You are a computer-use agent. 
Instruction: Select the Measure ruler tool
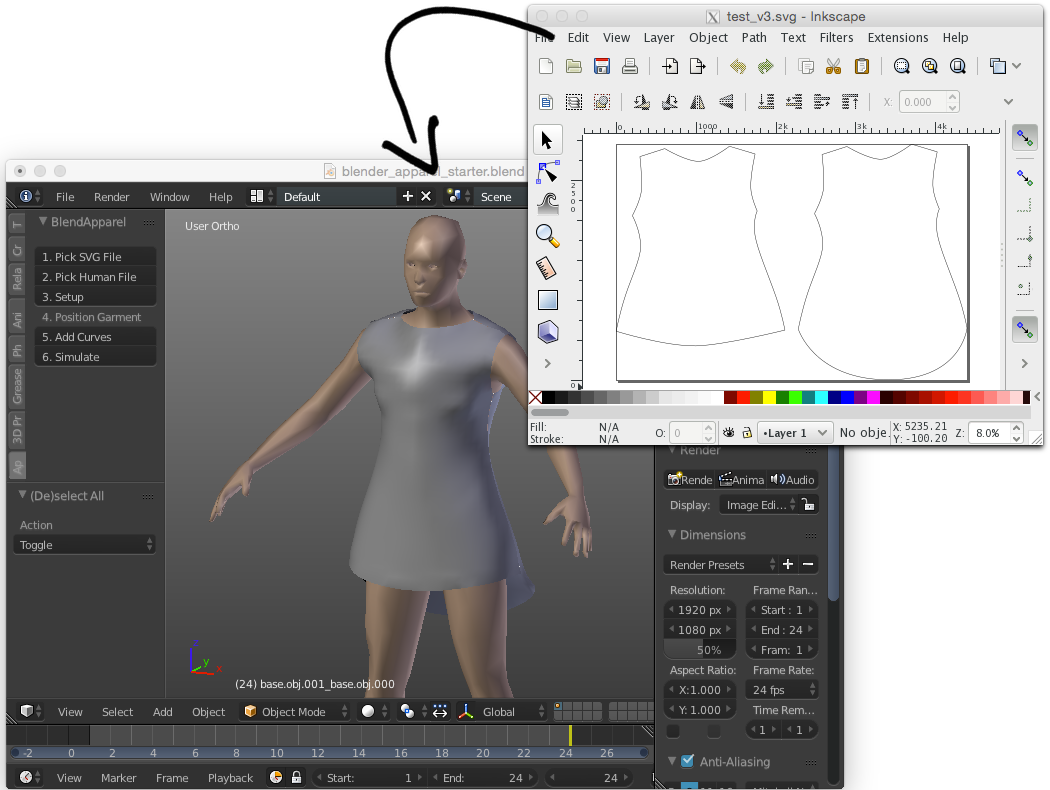point(547,268)
